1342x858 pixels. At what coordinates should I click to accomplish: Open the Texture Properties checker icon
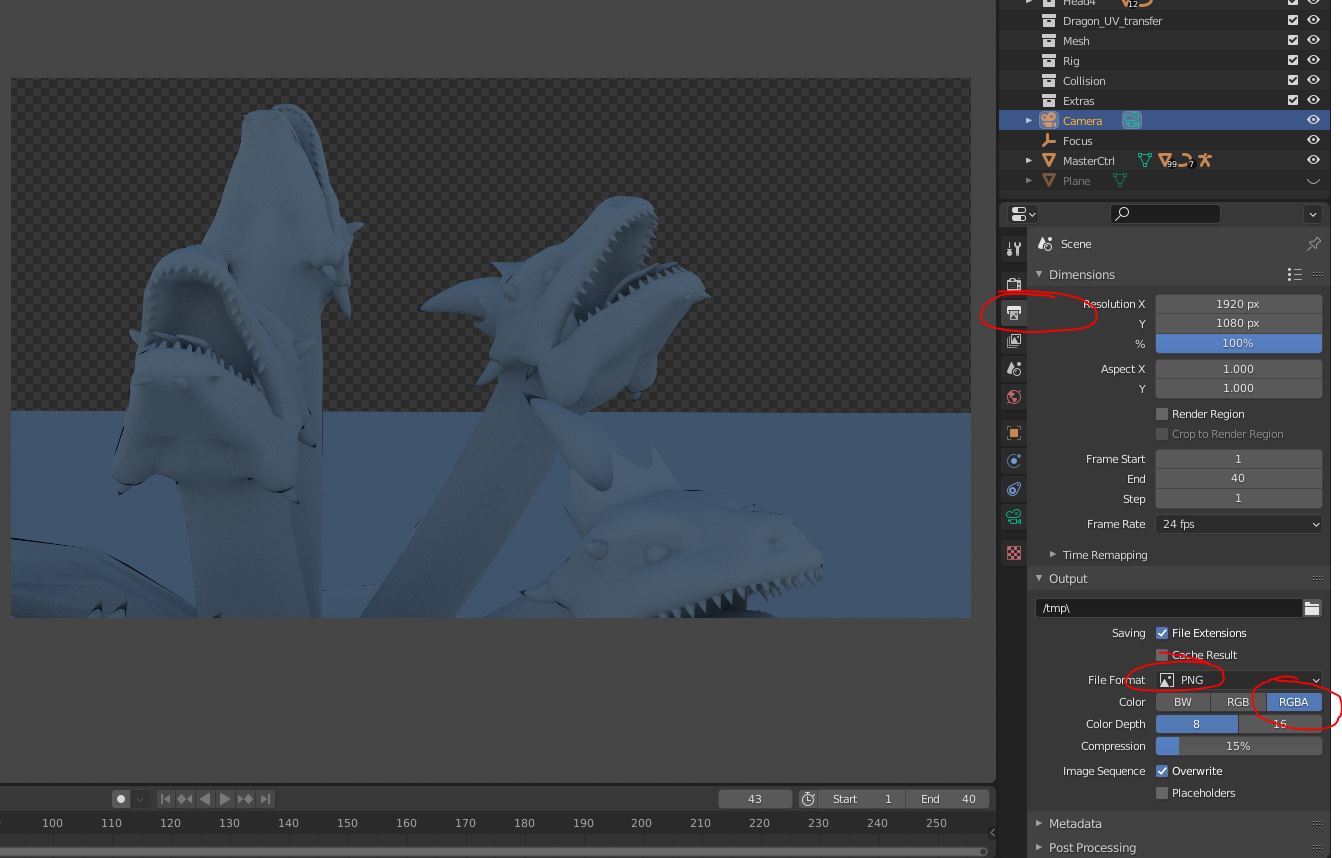pos(1013,553)
